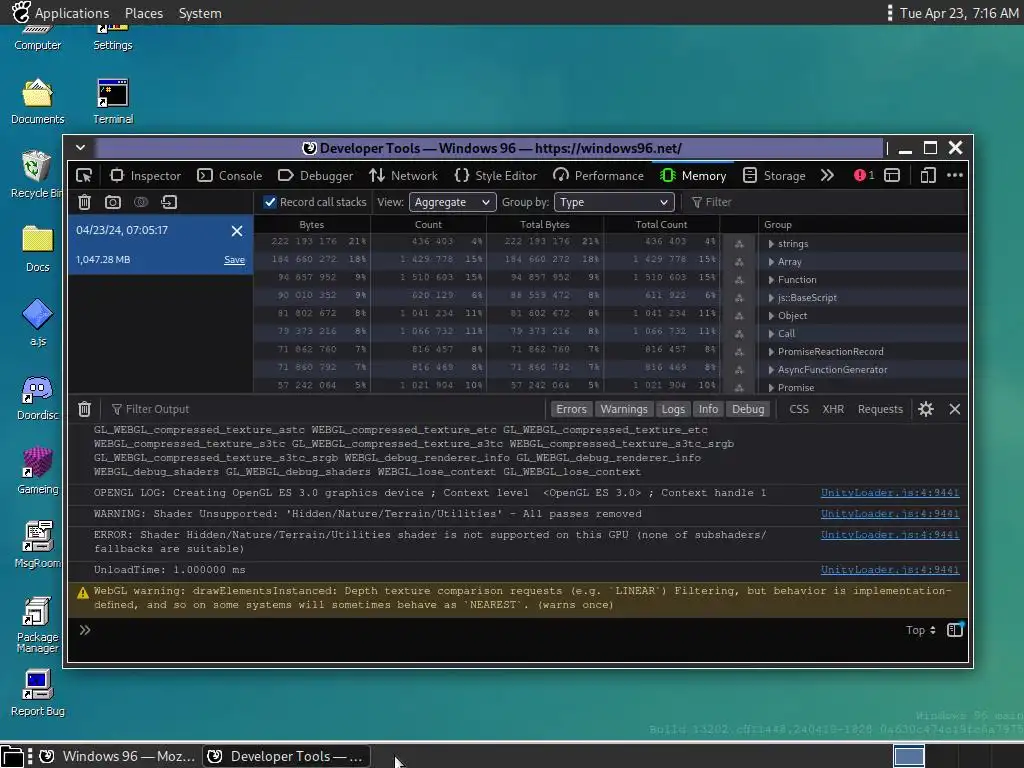Screen dimensions: 1024x768
Task: Open responsive design mode icon
Action: [x=928, y=176]
